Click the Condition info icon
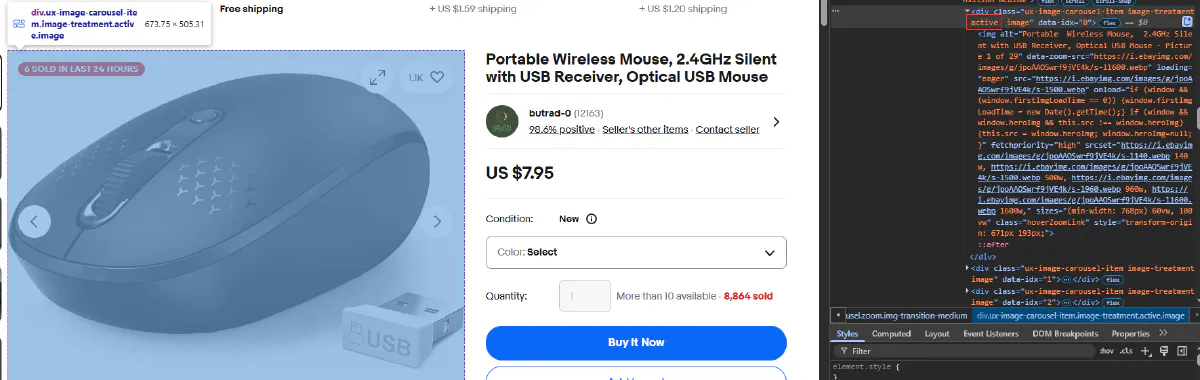 click(591, 219)
